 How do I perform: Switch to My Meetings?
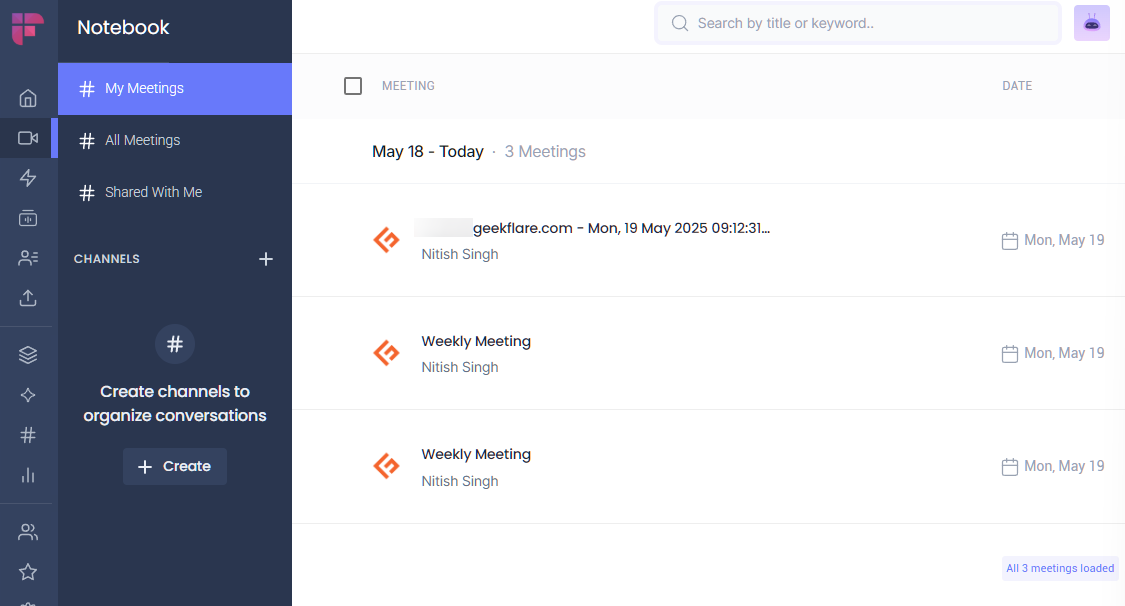pyautogui.click(x=175, y=88)
